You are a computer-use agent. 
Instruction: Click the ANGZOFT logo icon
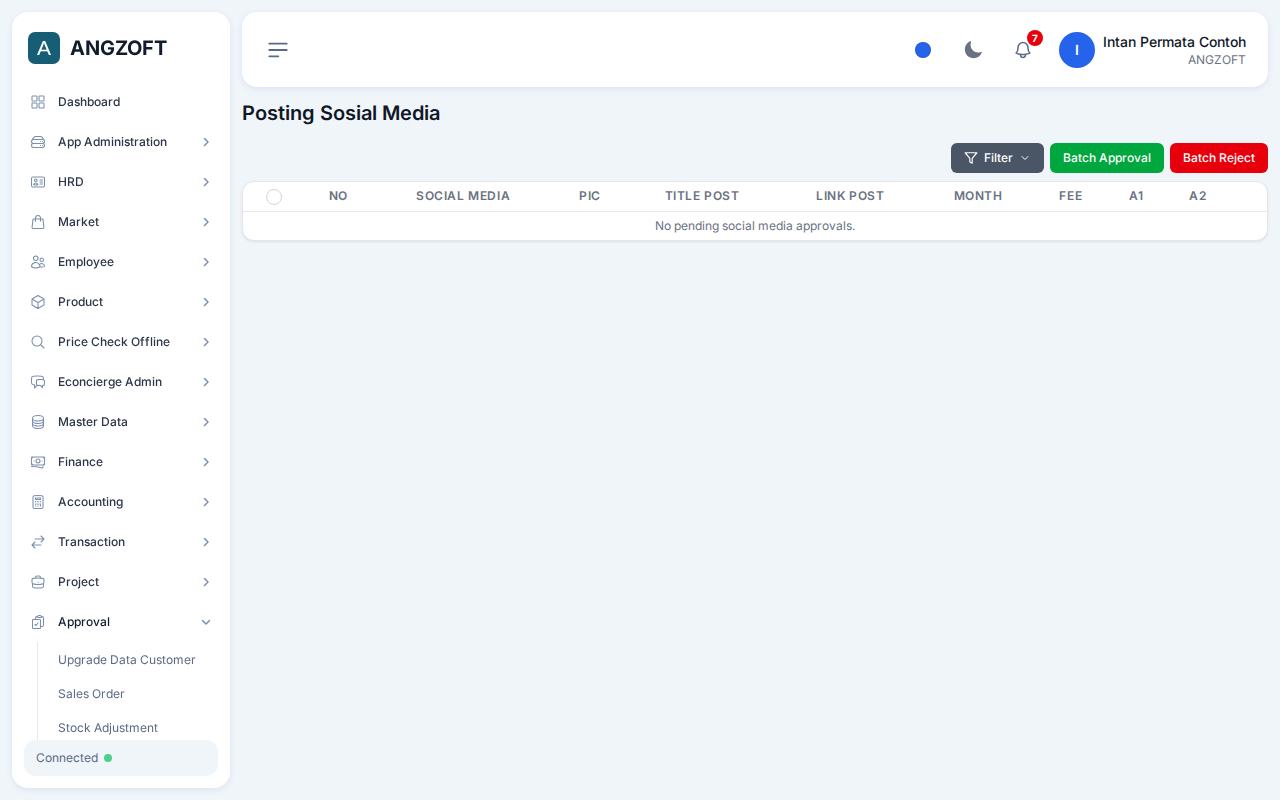pyautogui.click(x=44, y=48)
